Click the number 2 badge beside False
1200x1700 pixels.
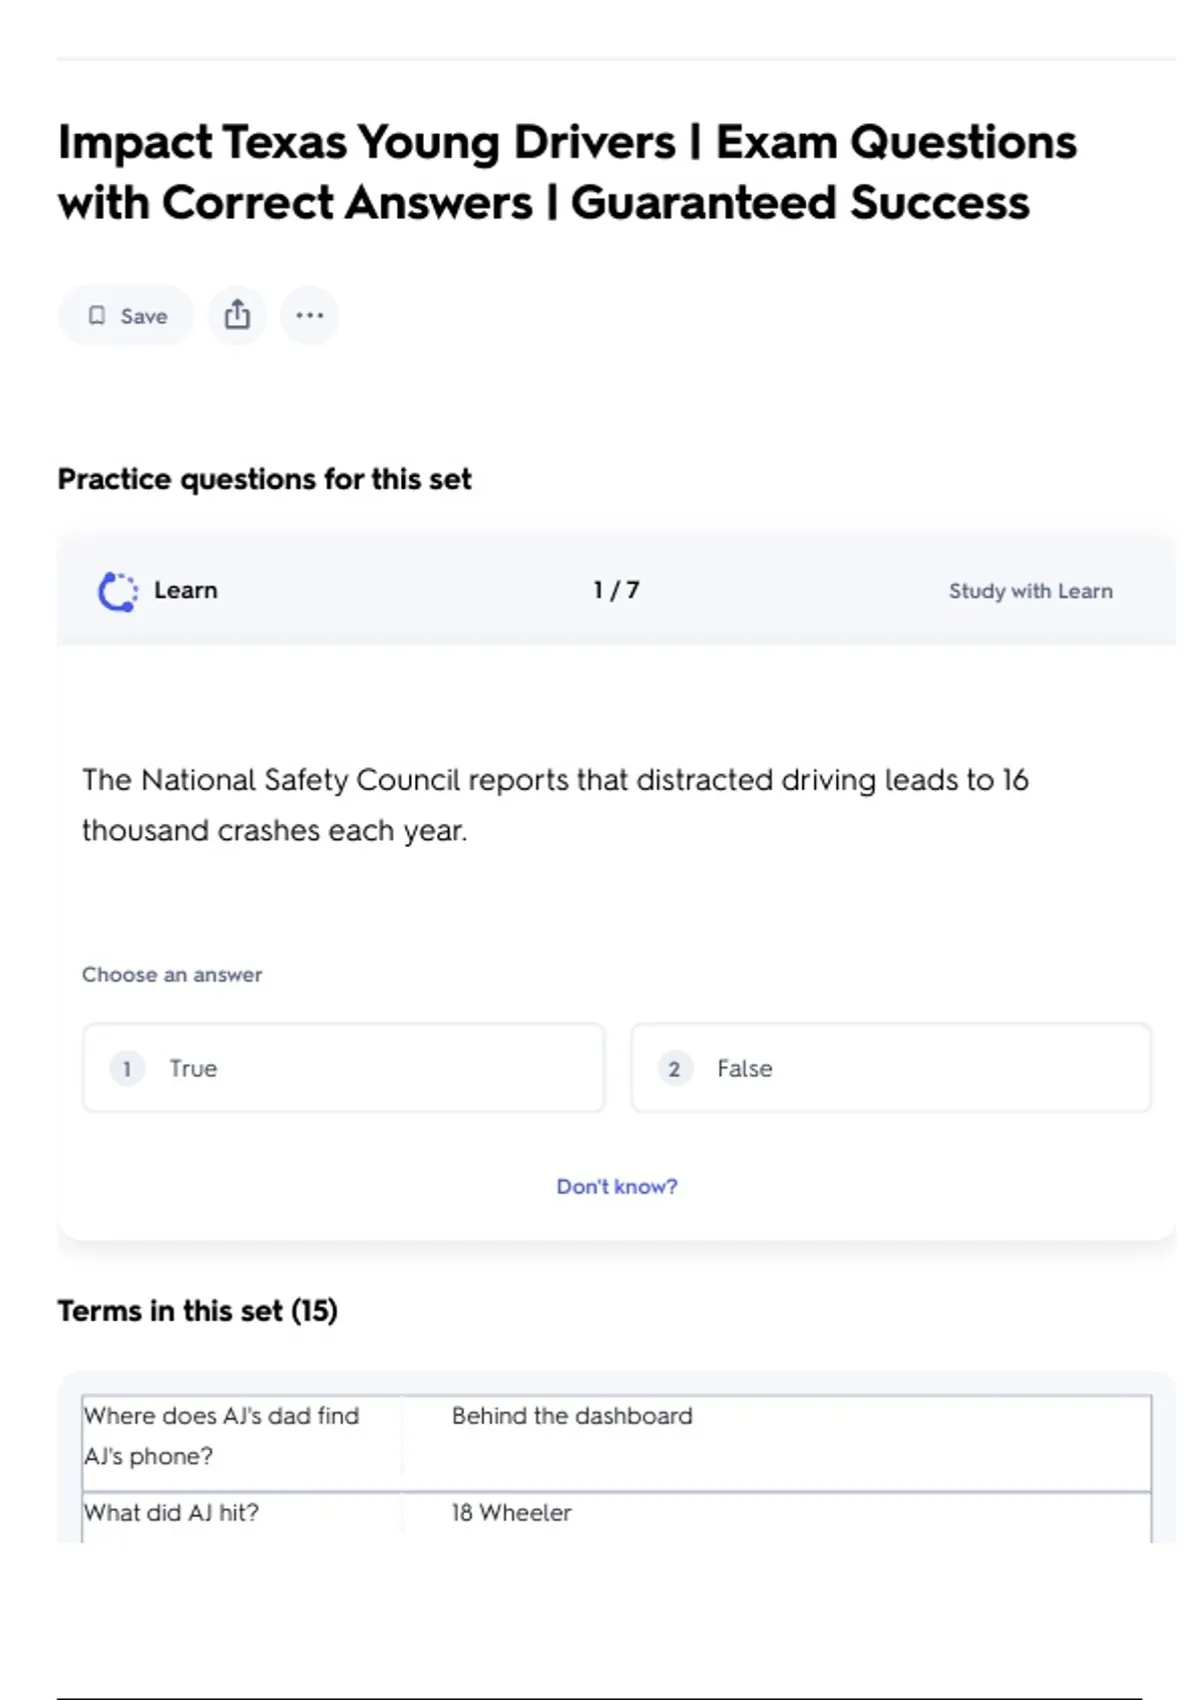[674, 1068]
